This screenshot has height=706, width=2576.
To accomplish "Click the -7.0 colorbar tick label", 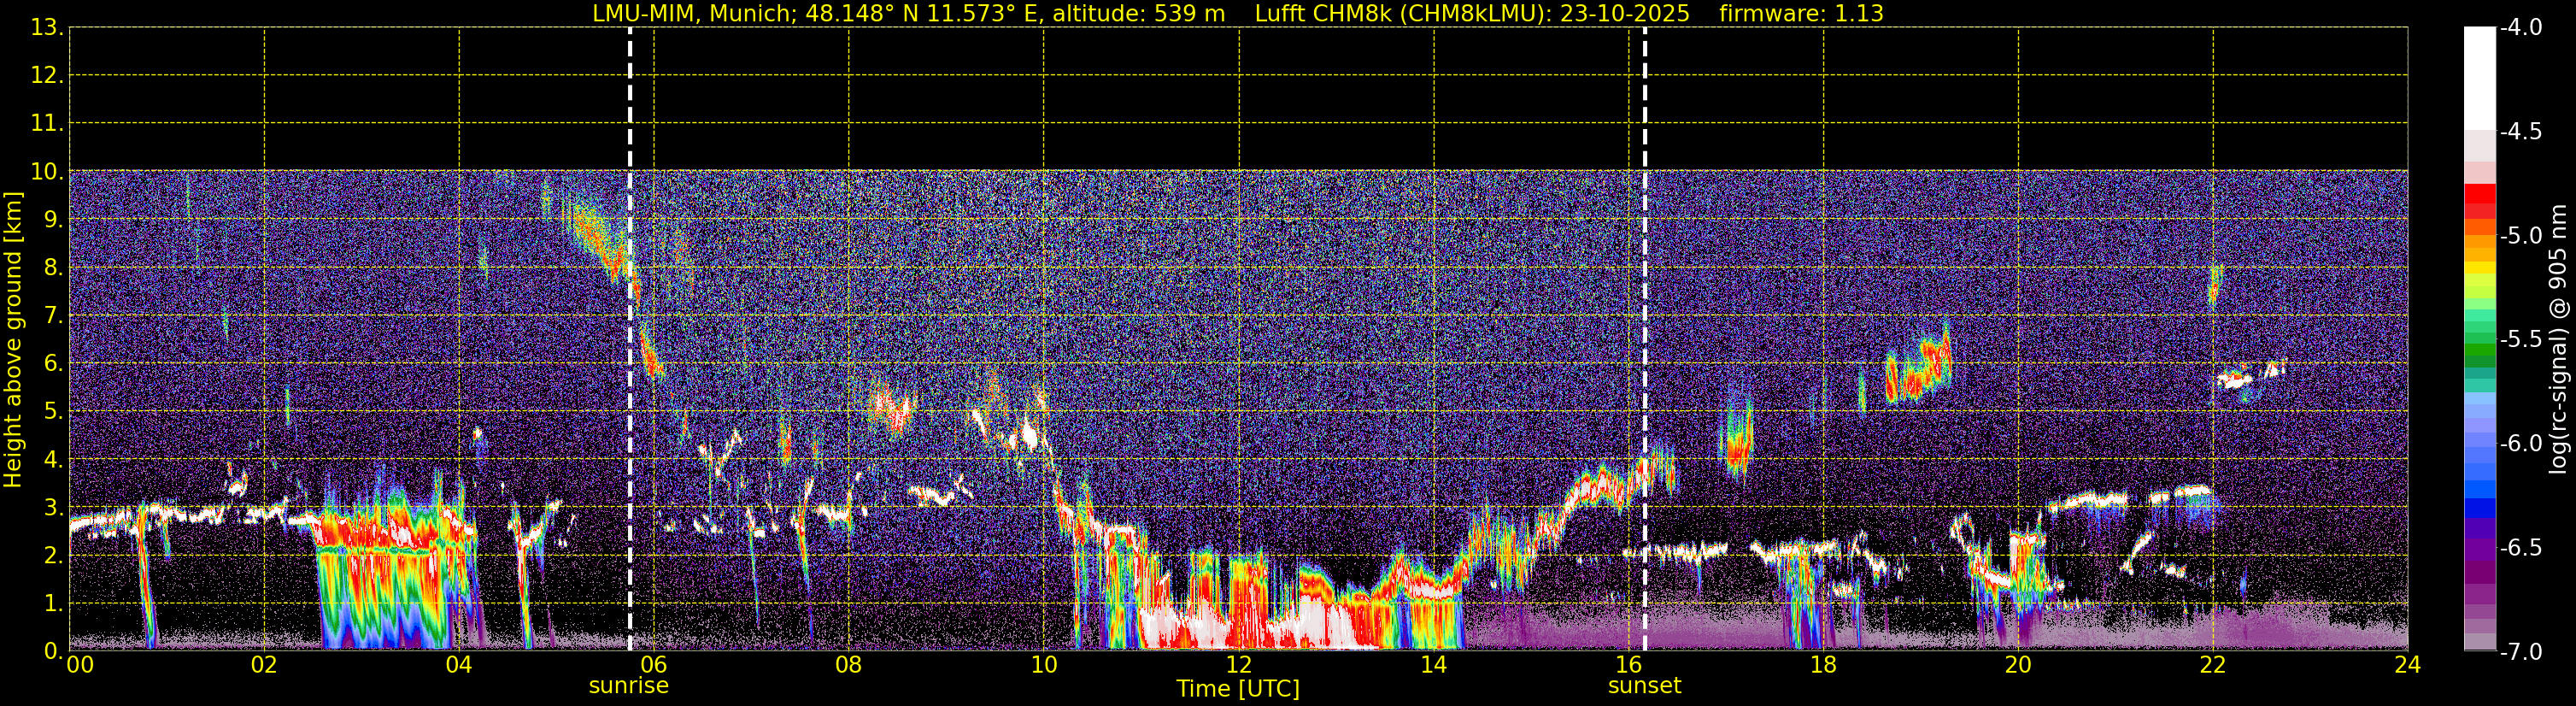I will click(2520, 652).
